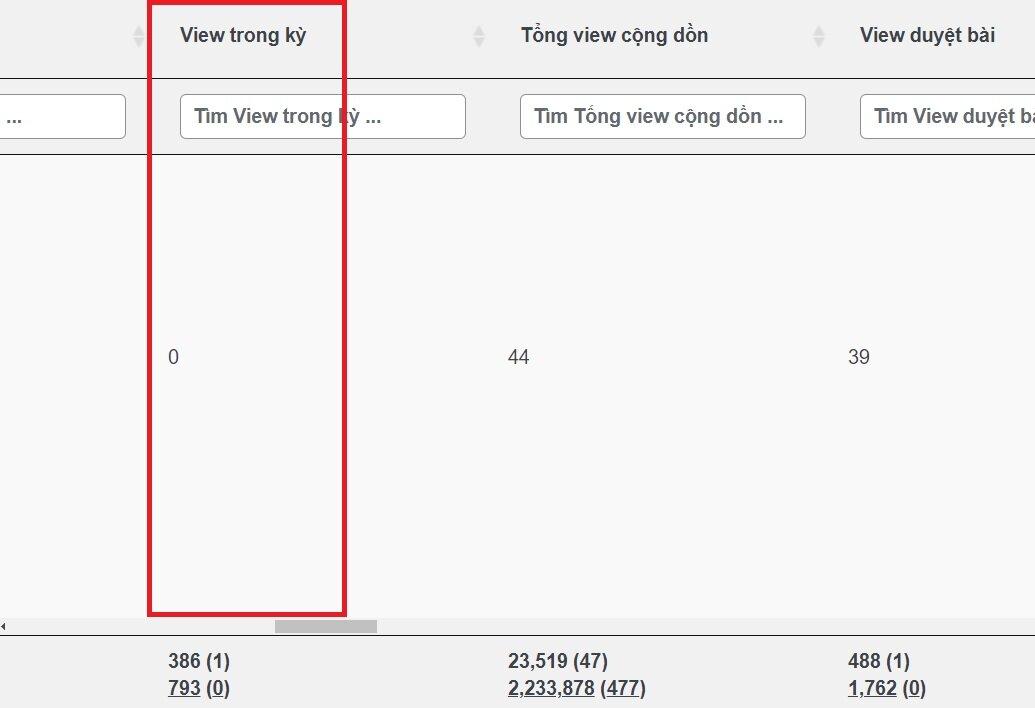Select the cell showing value 39
This screenshot has width=1035, height=708.
pos(860,357)
